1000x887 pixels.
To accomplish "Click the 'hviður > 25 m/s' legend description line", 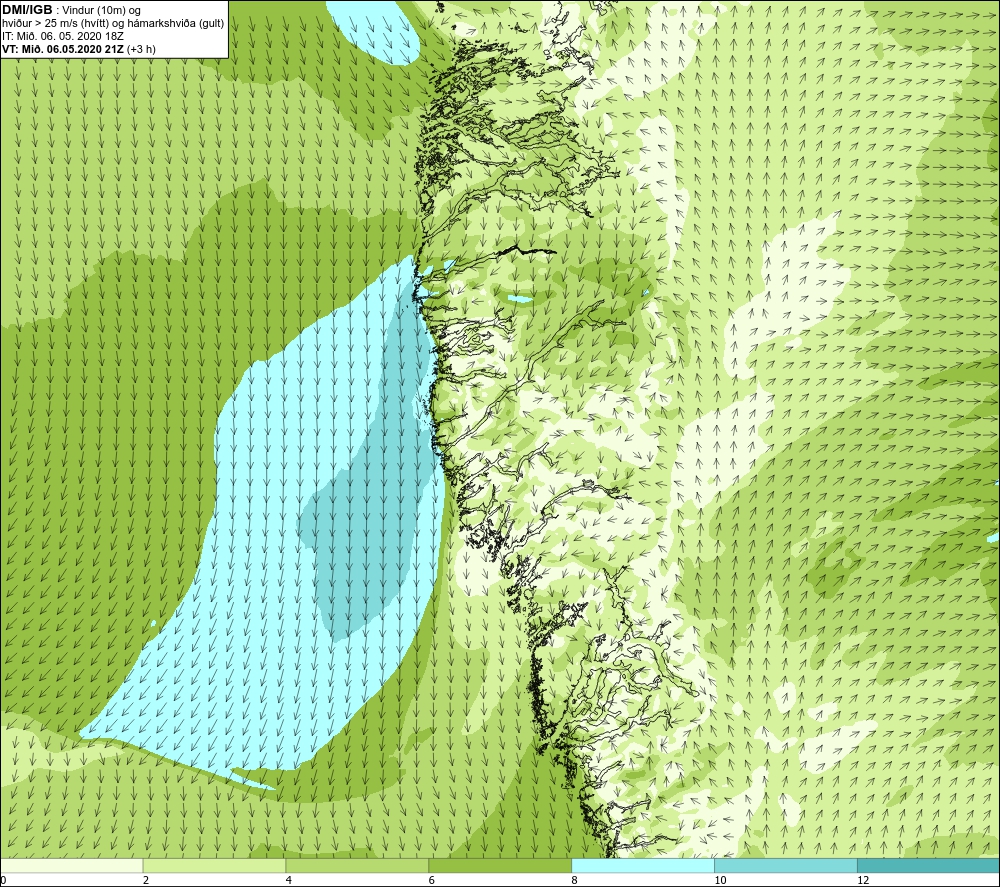I will point(114,24).
